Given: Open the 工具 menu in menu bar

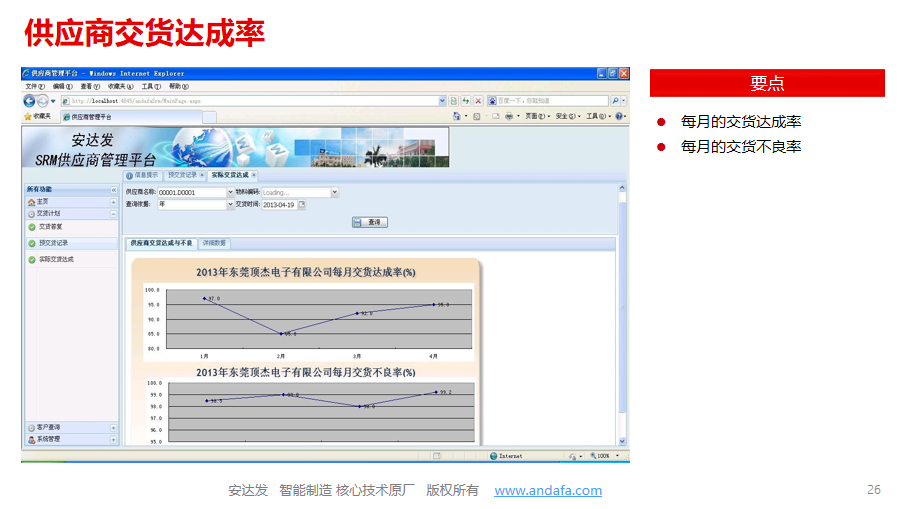Looking at the screenshot, I should [151, 86].
